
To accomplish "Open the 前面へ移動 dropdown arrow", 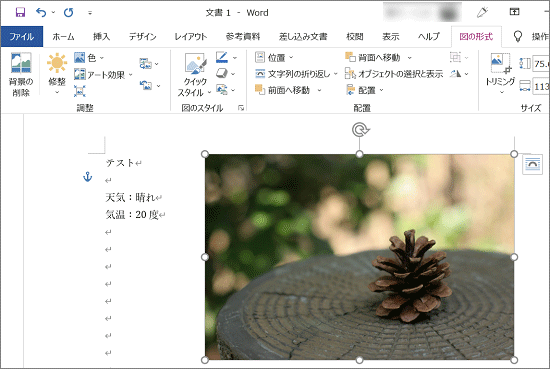I will (319, 90).
